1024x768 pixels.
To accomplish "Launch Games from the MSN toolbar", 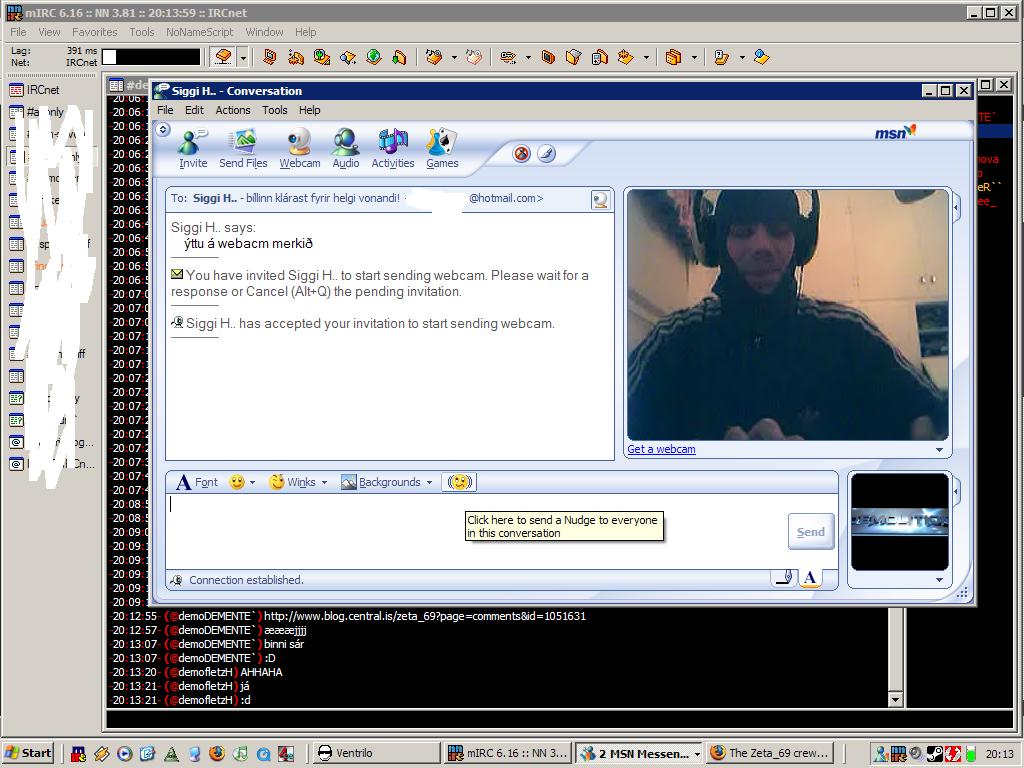I will 442,150.
